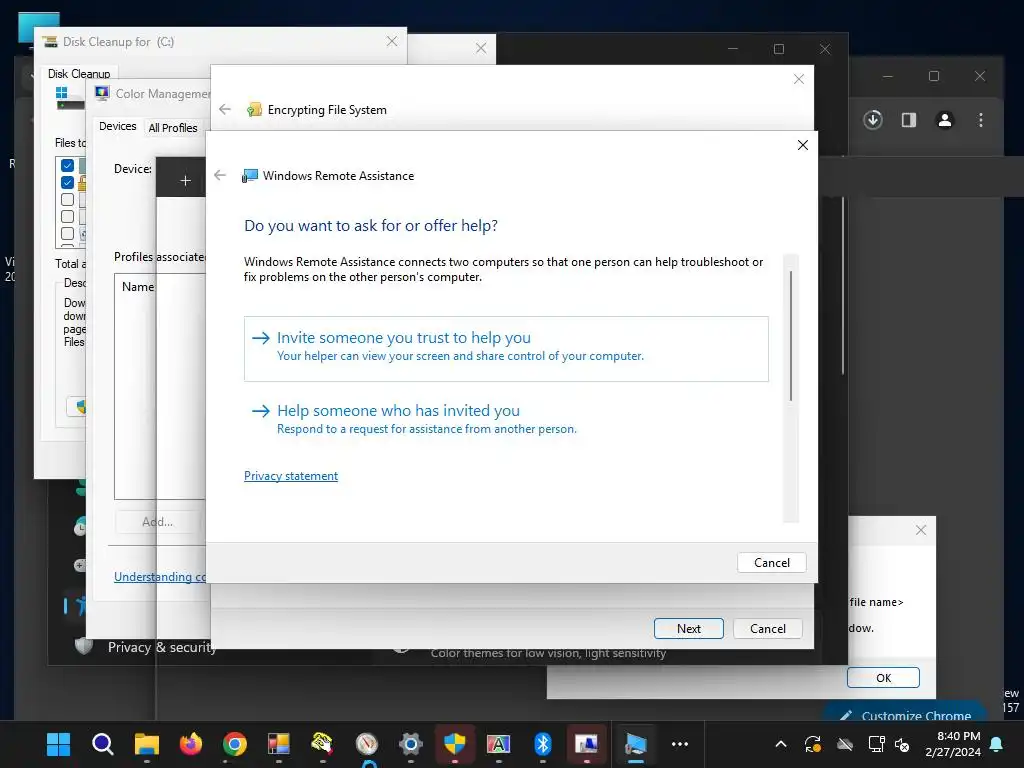Click Next in Encrypting File System wizard

[688, 628]
